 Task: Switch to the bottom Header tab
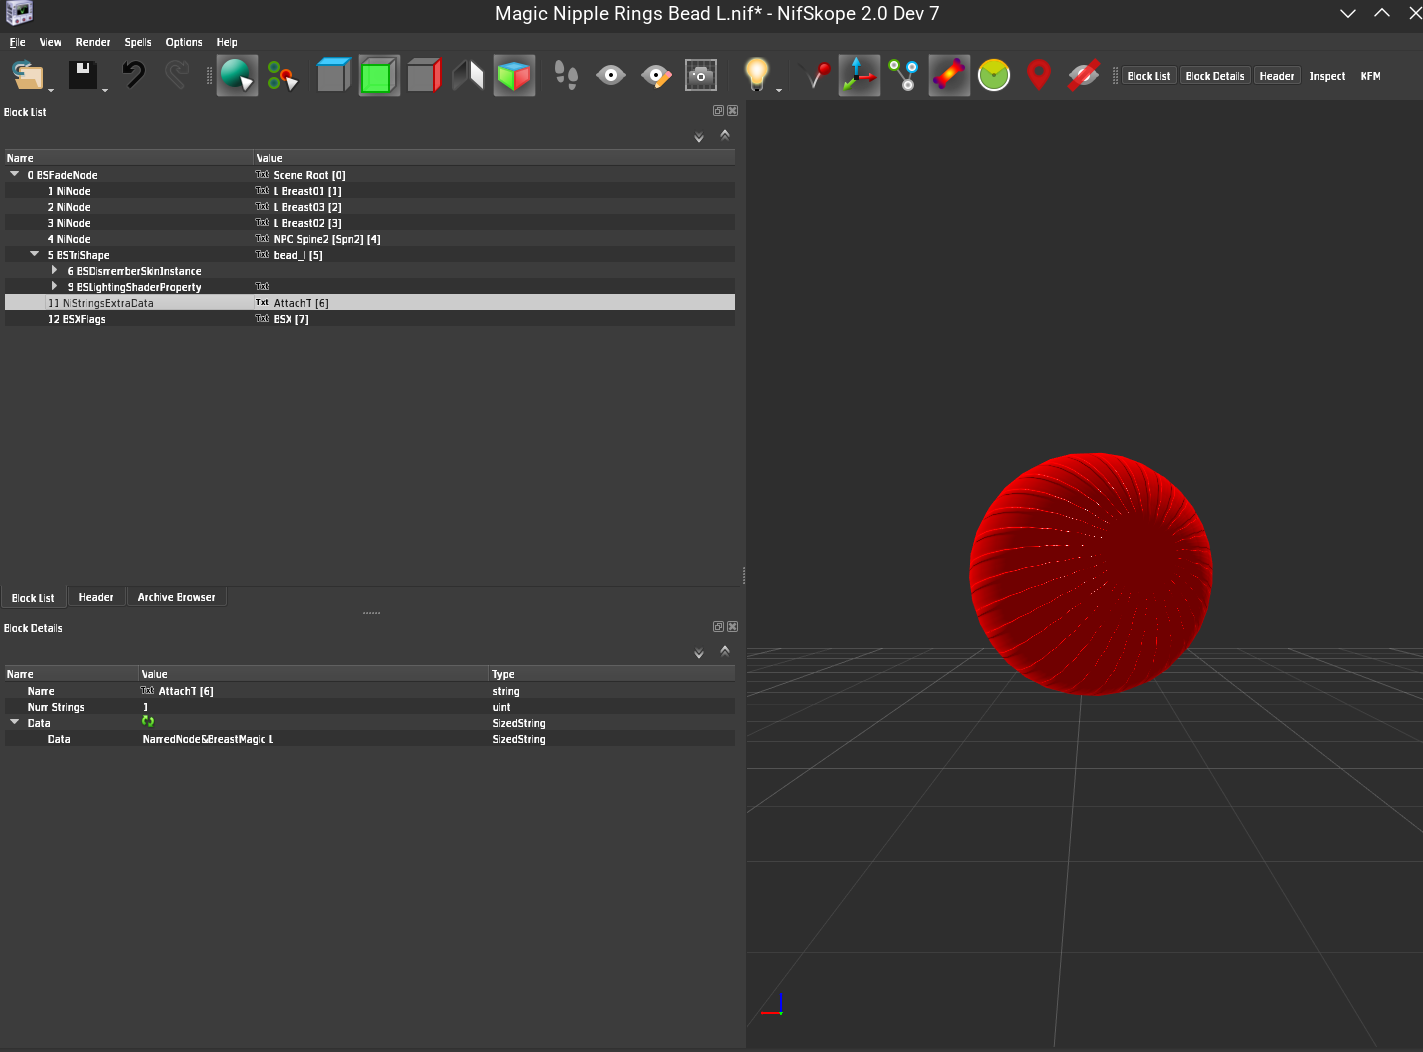click(x=96, y=597)
